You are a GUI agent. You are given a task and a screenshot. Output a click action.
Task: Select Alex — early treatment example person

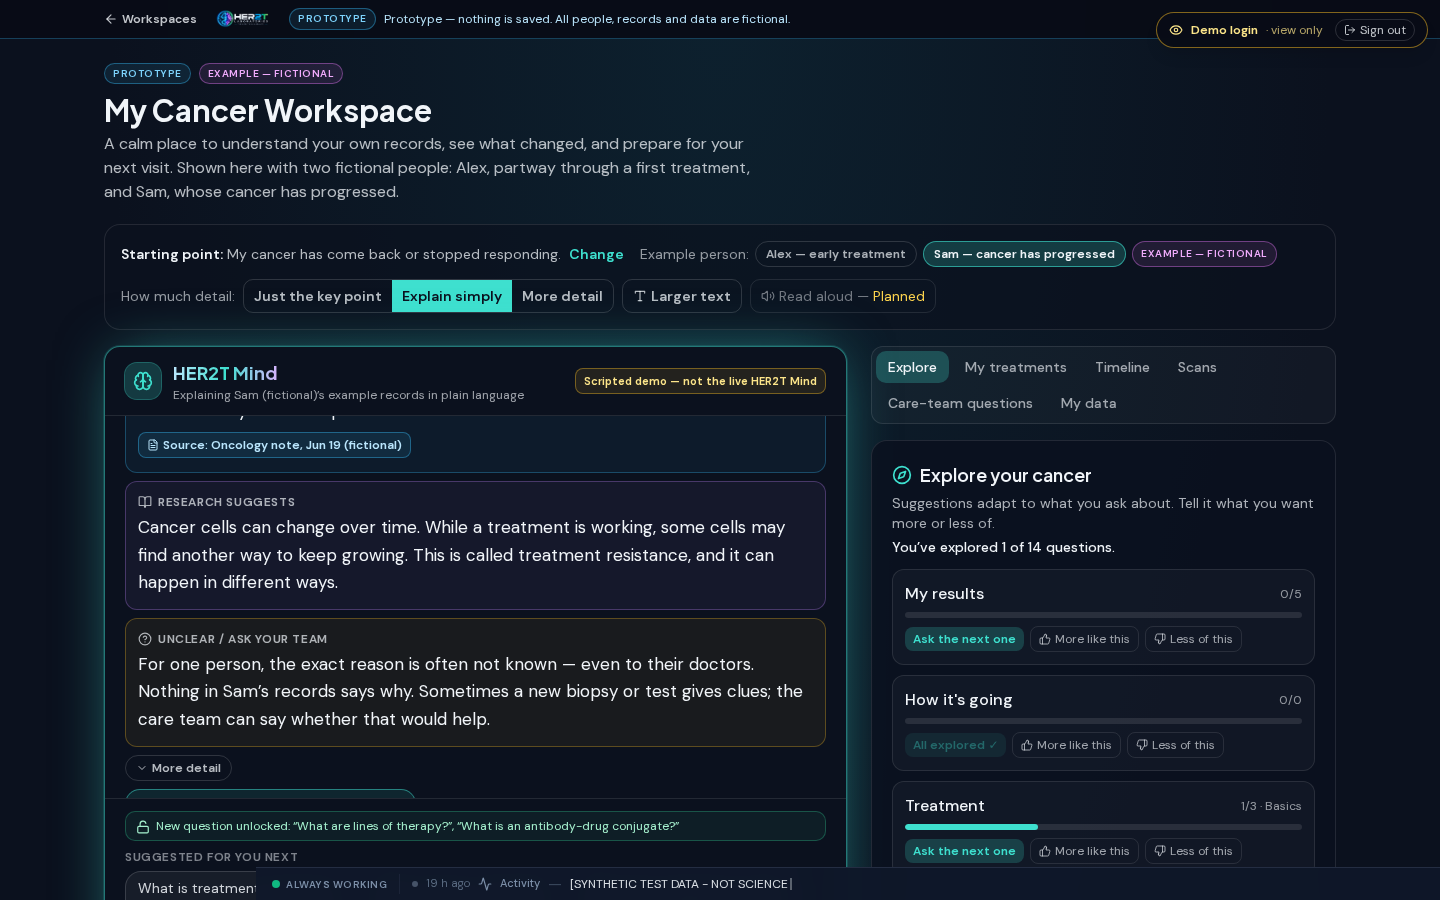836,254
